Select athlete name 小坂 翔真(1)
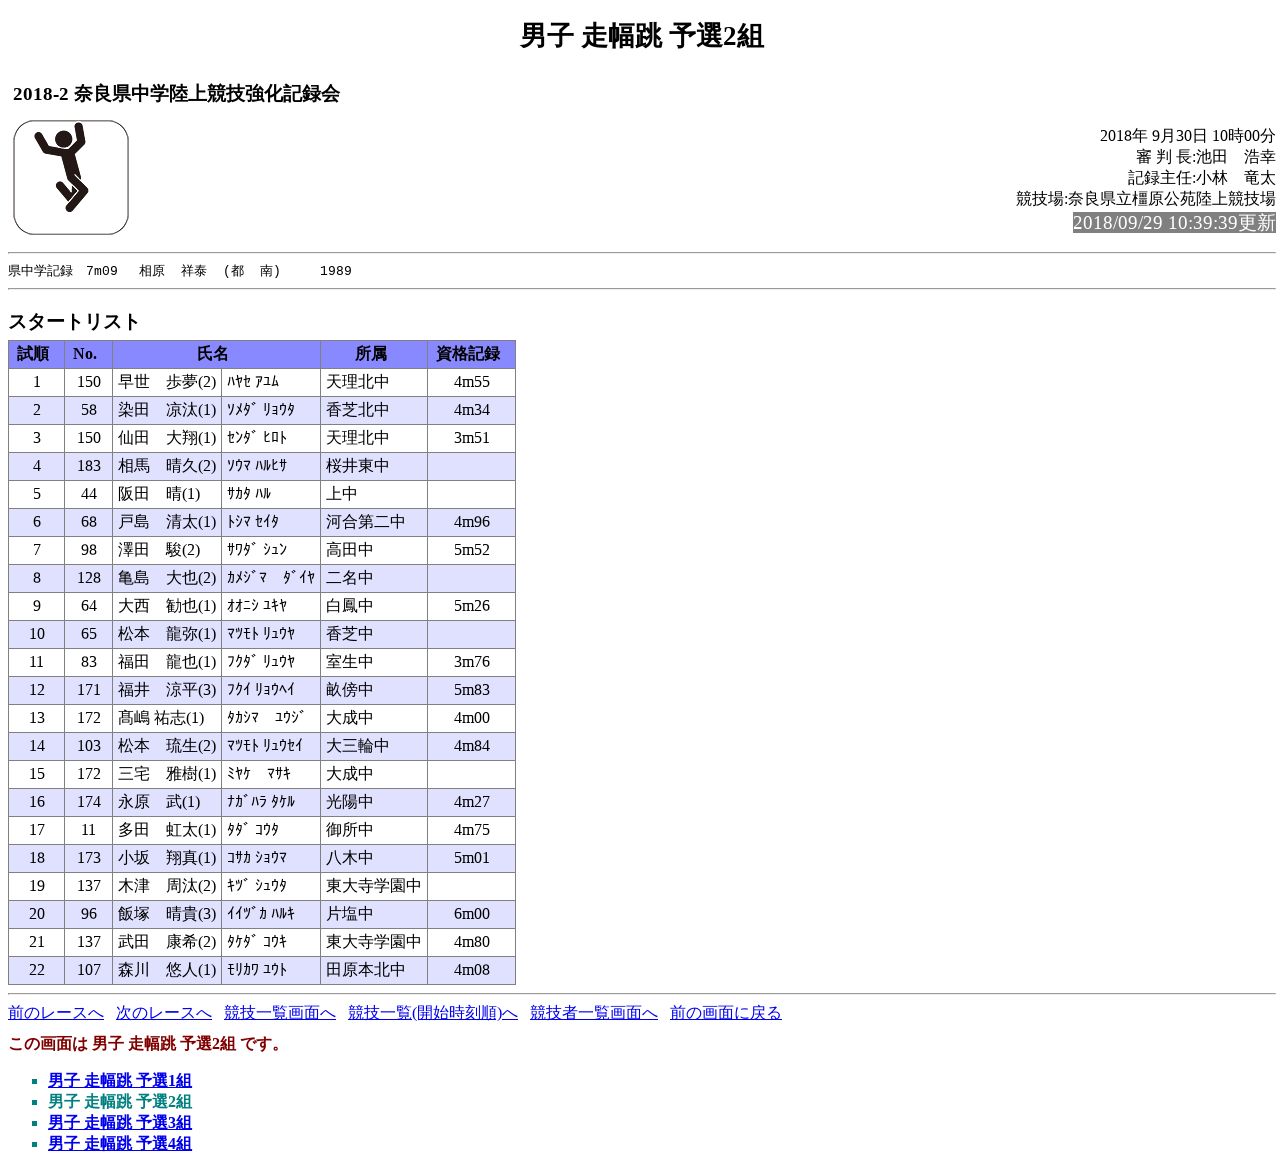This screenshot has width=1284, height=1153. (x=167, y=858)
